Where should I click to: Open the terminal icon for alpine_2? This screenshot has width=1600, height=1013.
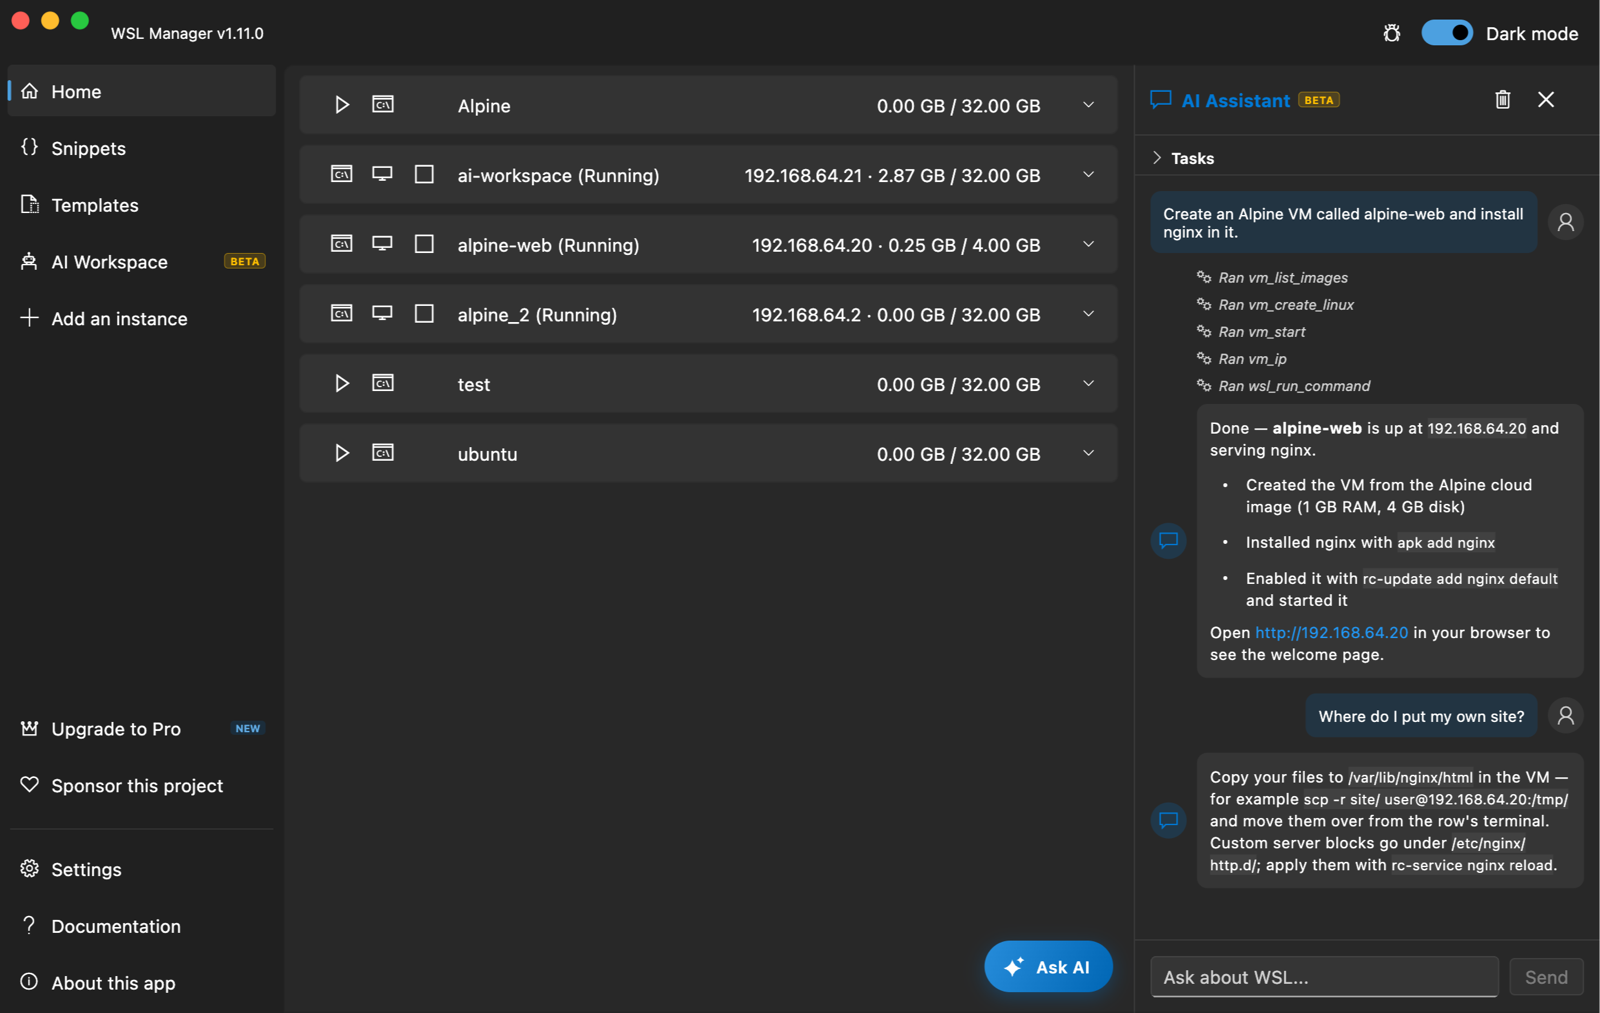click(x=342, y=314)
